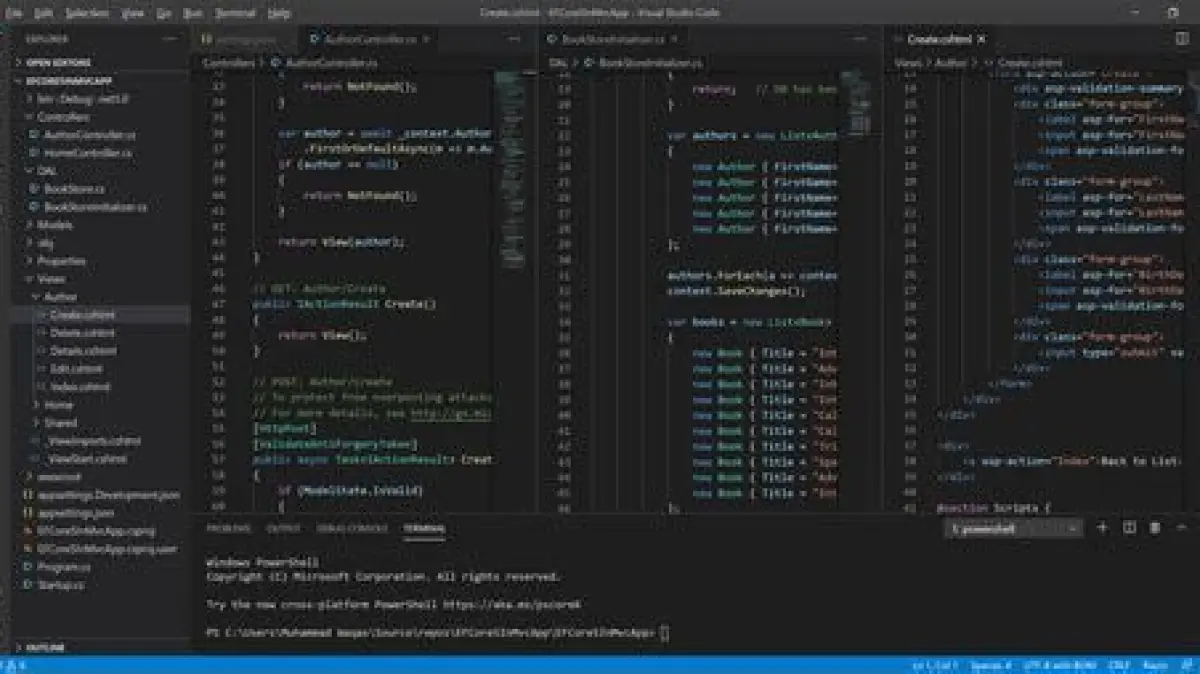Split the terminal using the split icon

click(1129, 528)
